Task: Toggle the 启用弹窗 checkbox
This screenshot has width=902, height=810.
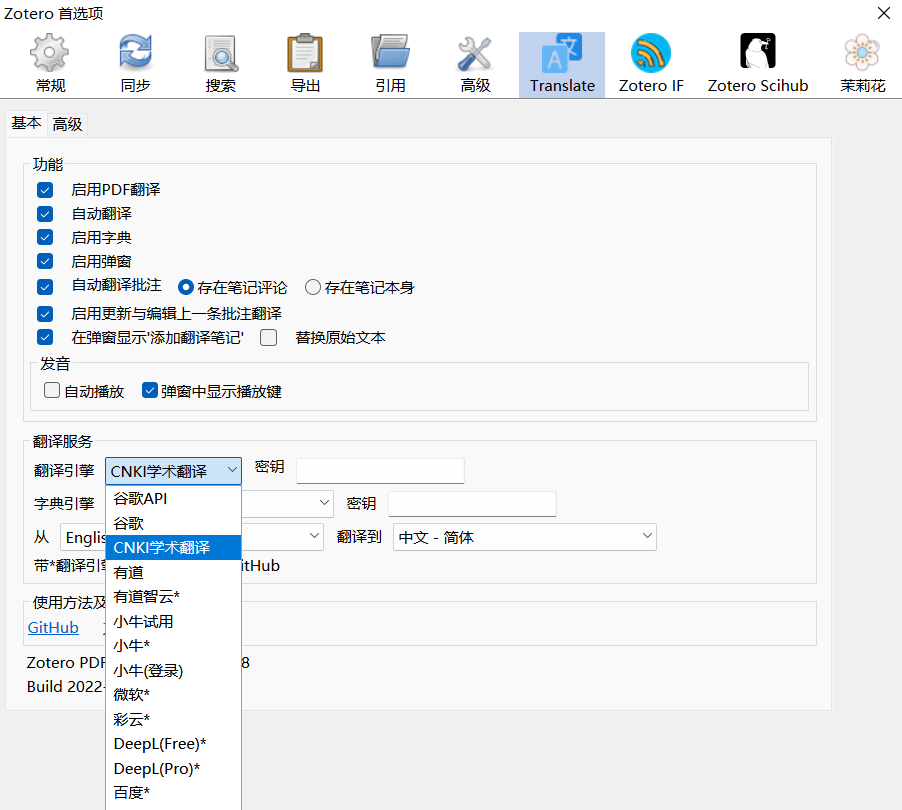Action: pos(45,262)
